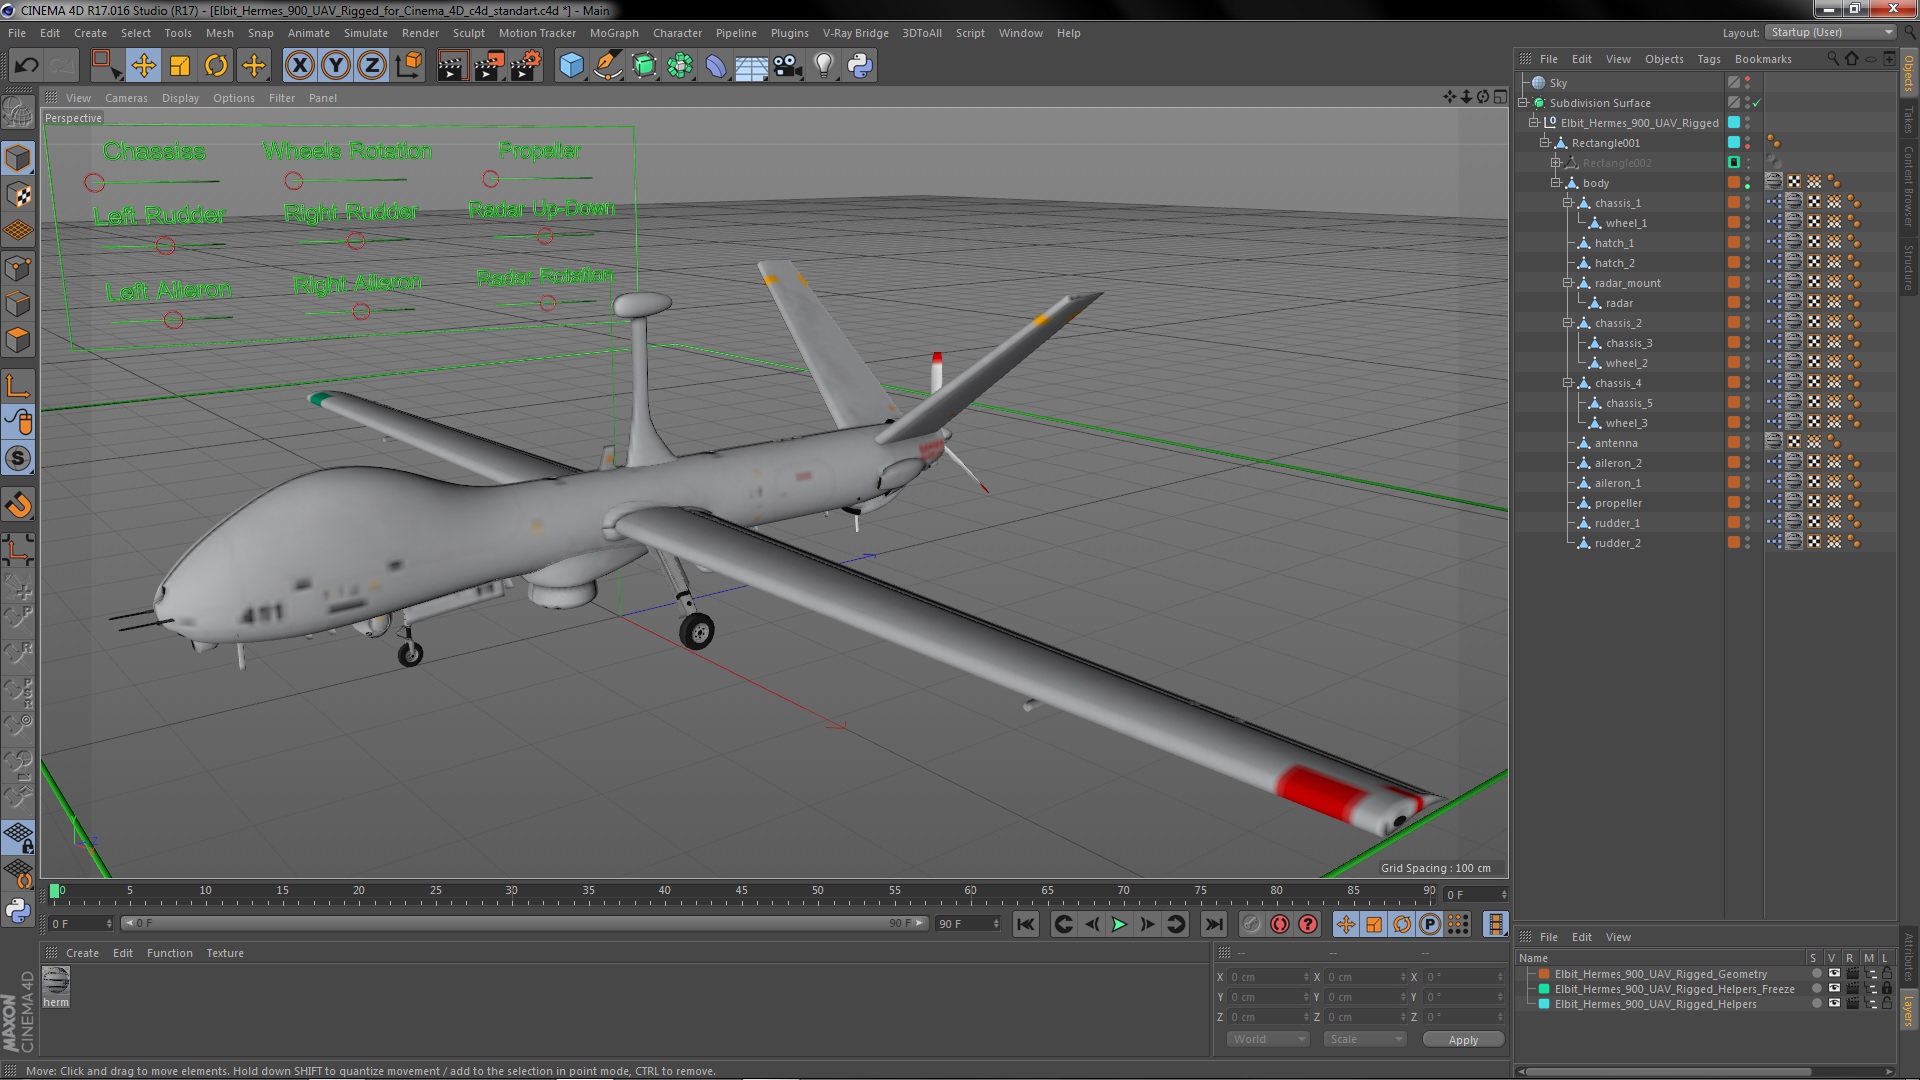Open the MoGraph array icon

point(680,66)
